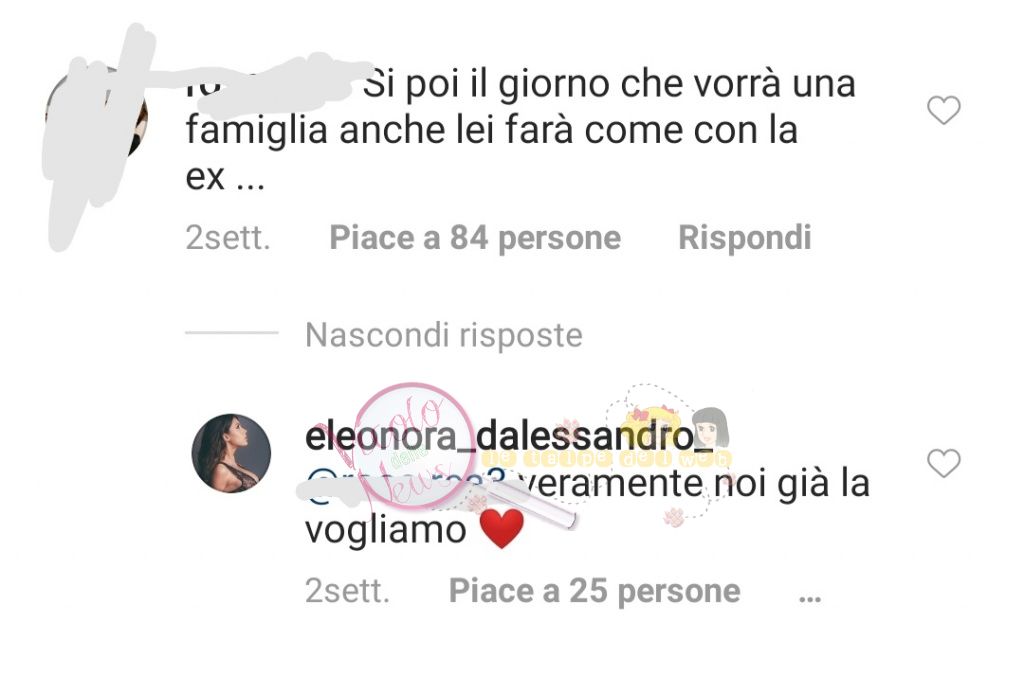Like the comment about wanting a family
The width and height of the screenshot is (1024, 676).
click(944, 110)
